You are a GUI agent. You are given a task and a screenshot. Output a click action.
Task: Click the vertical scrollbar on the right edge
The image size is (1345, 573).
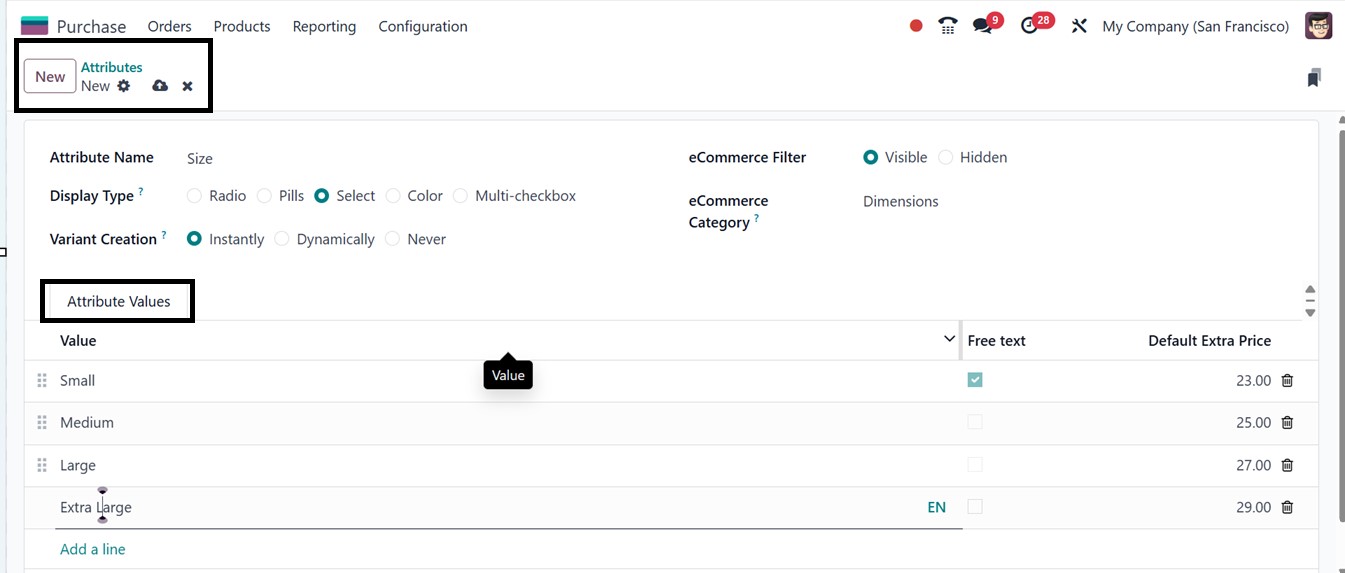(x=1339, y=330)
